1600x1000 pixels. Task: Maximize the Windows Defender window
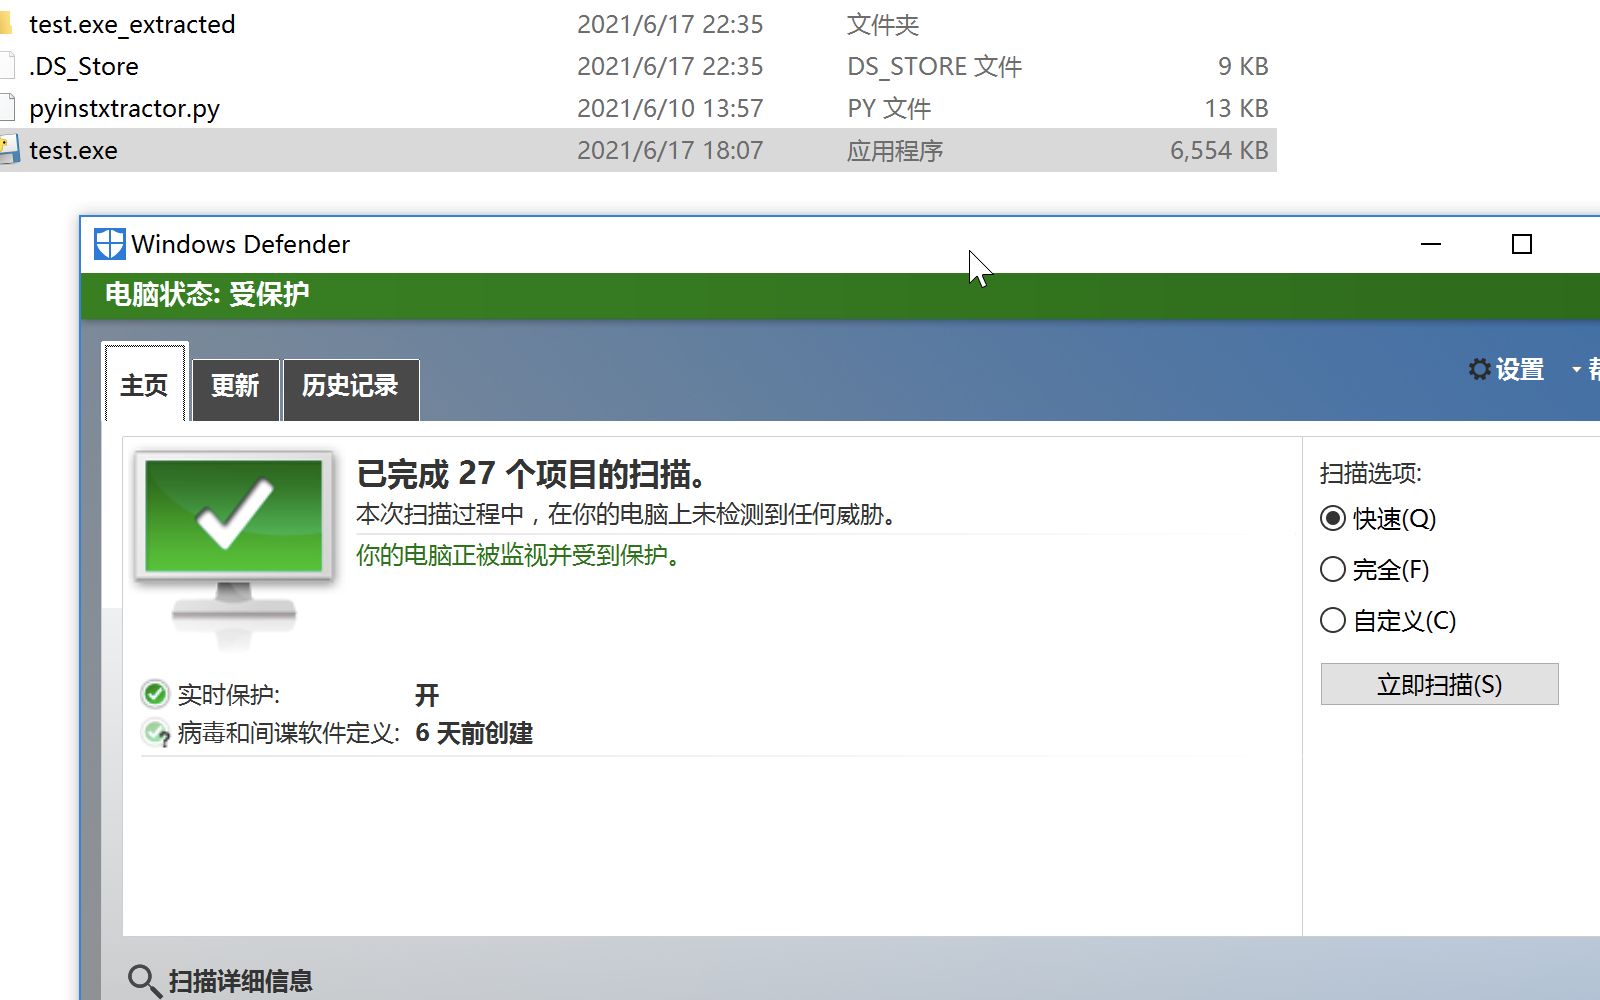1522,244
